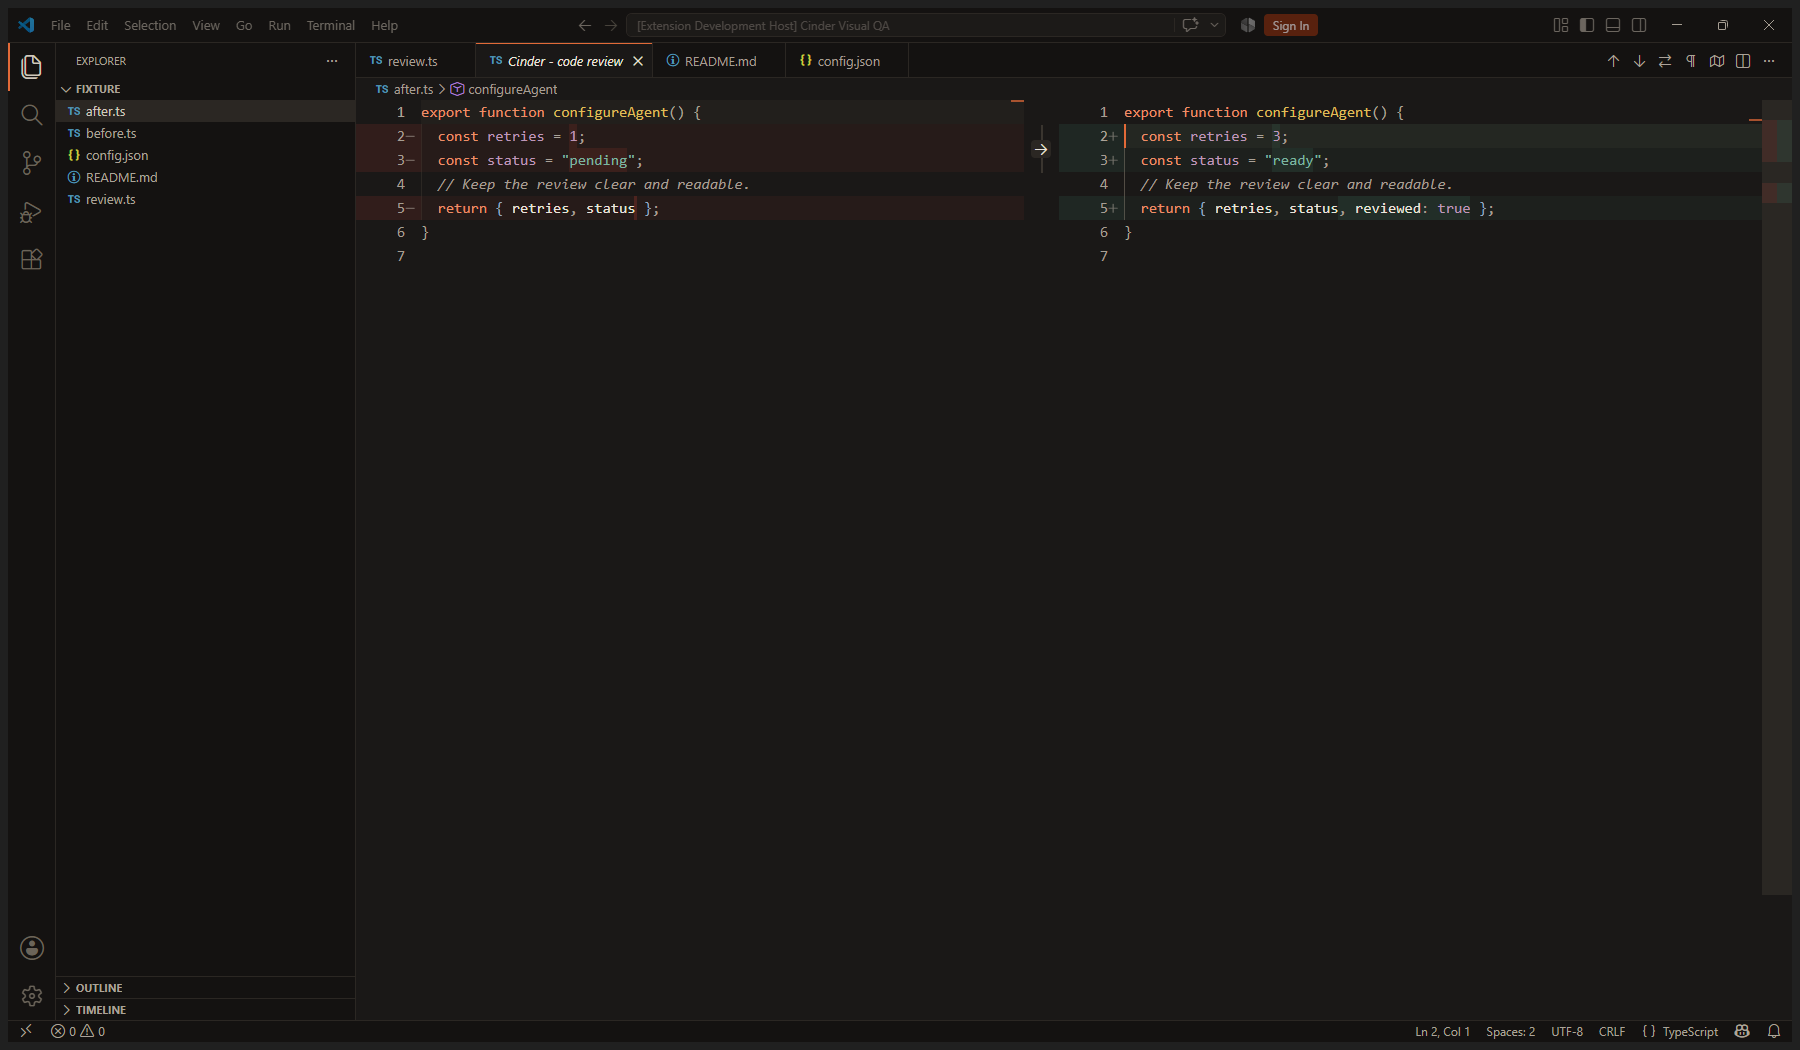Viewport: 1800px width, 1050px height.
Task: Toggle inline view with split icon
Action: tap(1743, 61)
